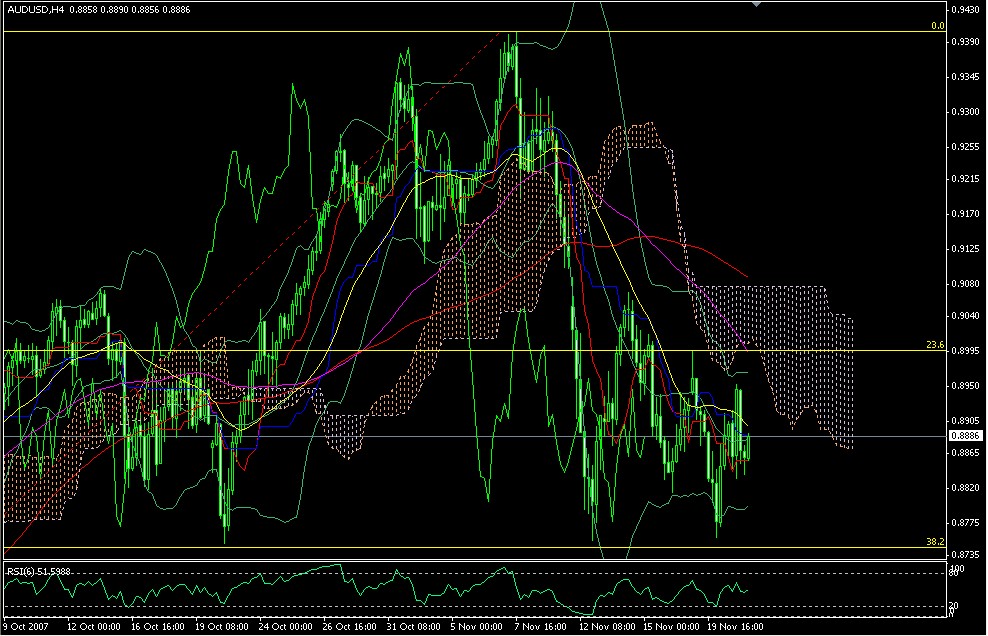Click the 19 Oct 08:00 time label
This screenshot has width=988, height=636.
point(222,627)
